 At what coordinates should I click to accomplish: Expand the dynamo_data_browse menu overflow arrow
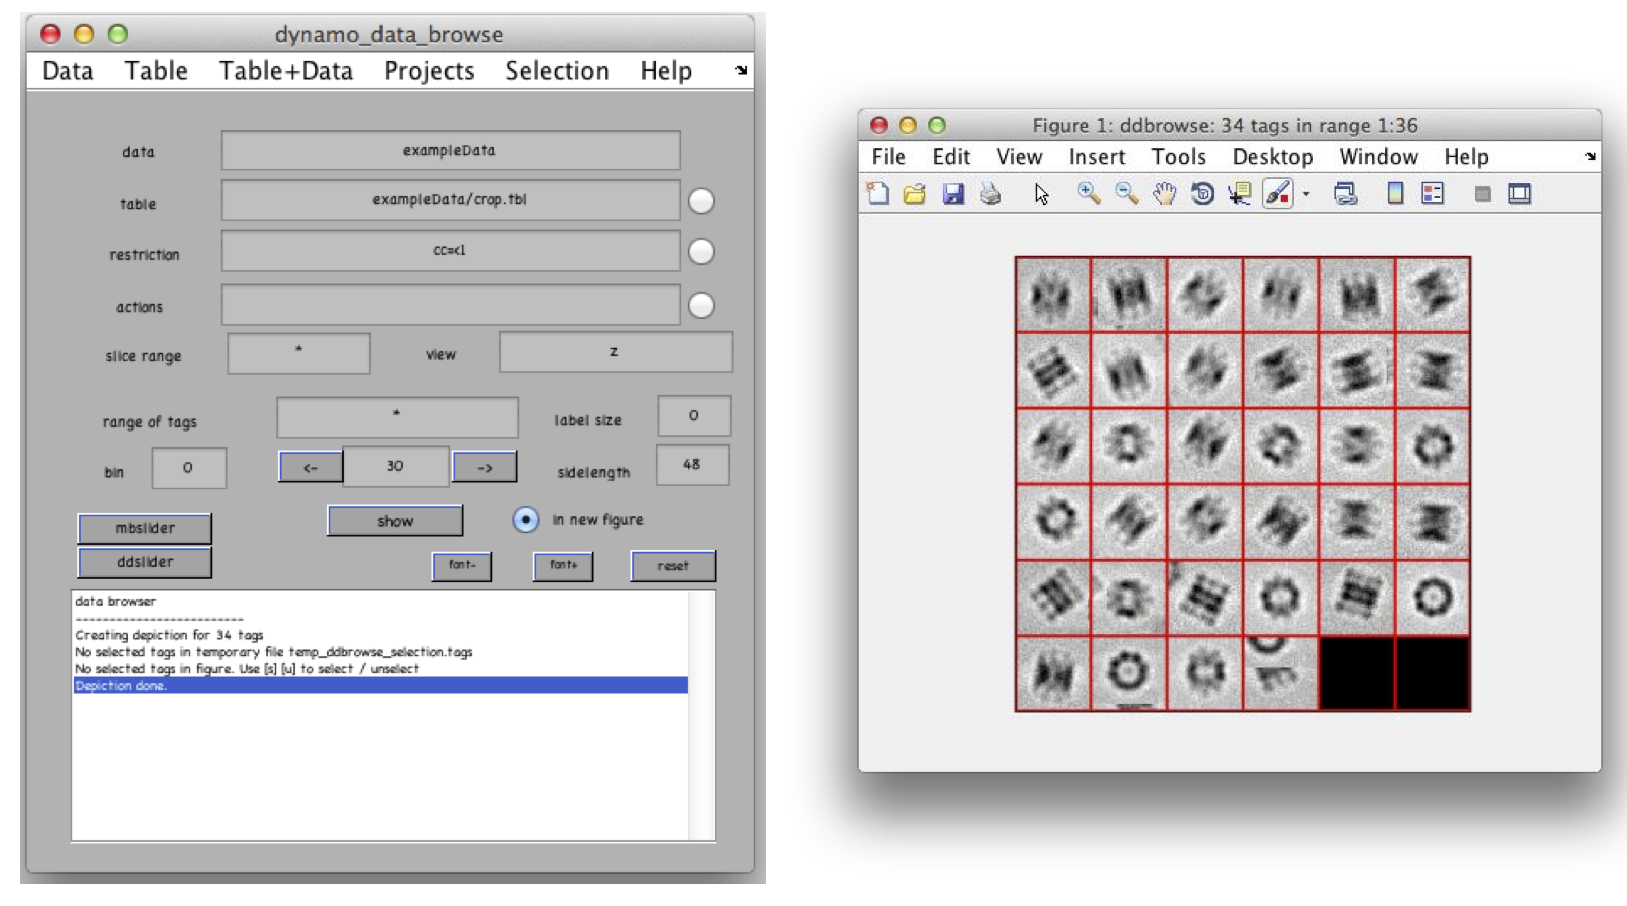point(741,70)
